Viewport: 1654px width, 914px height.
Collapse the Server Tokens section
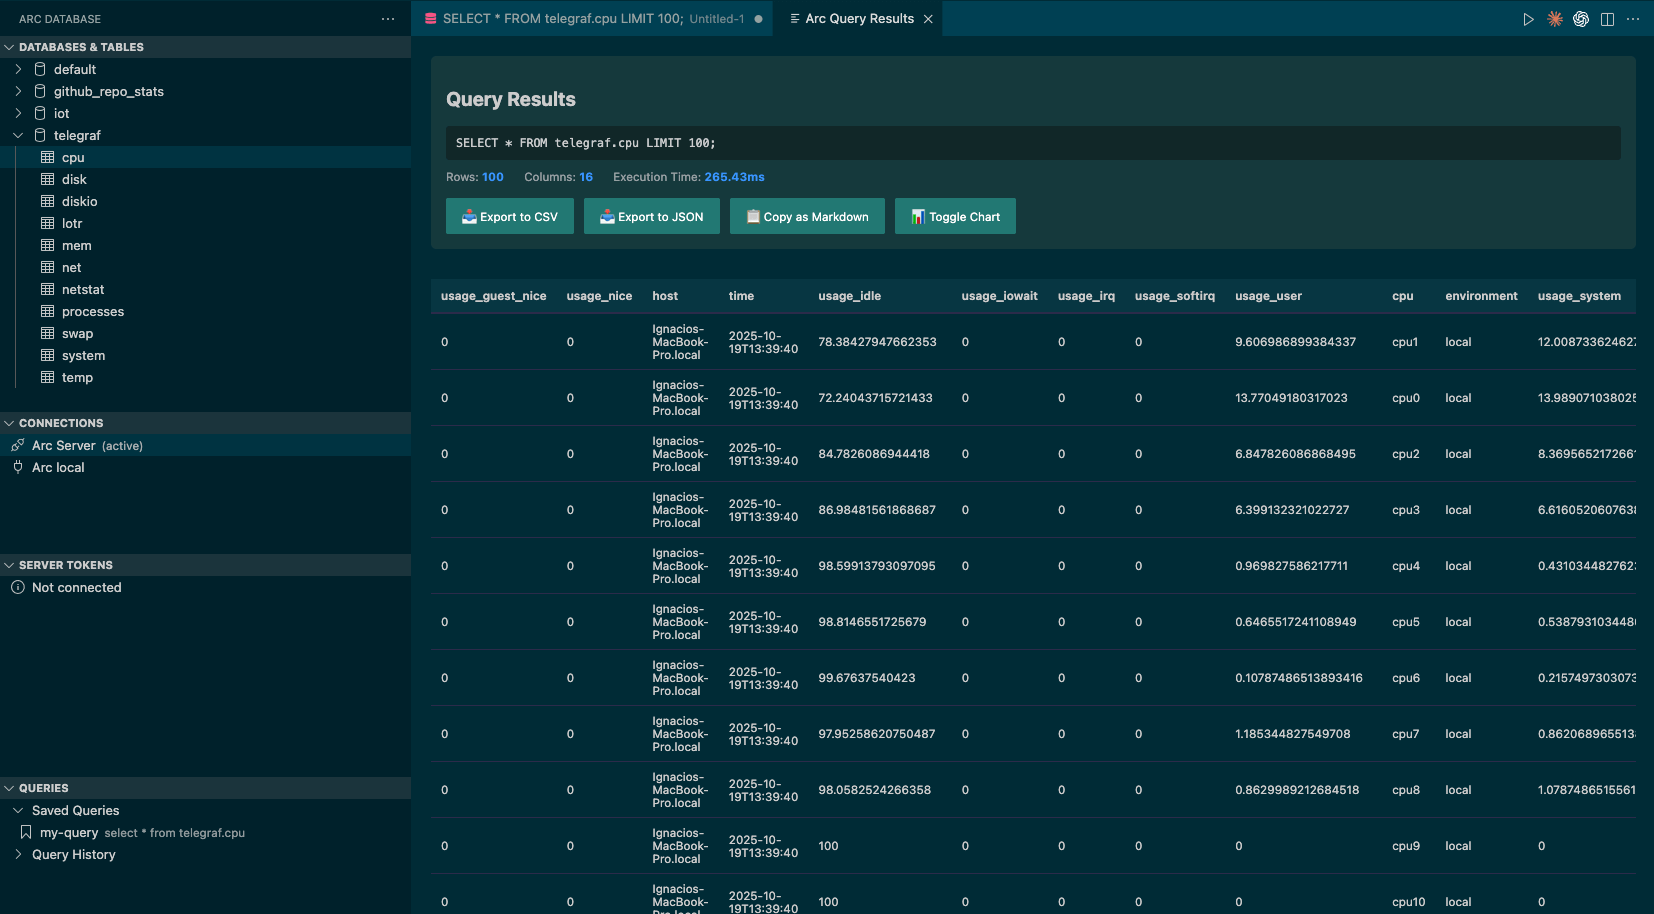(9, 565)
